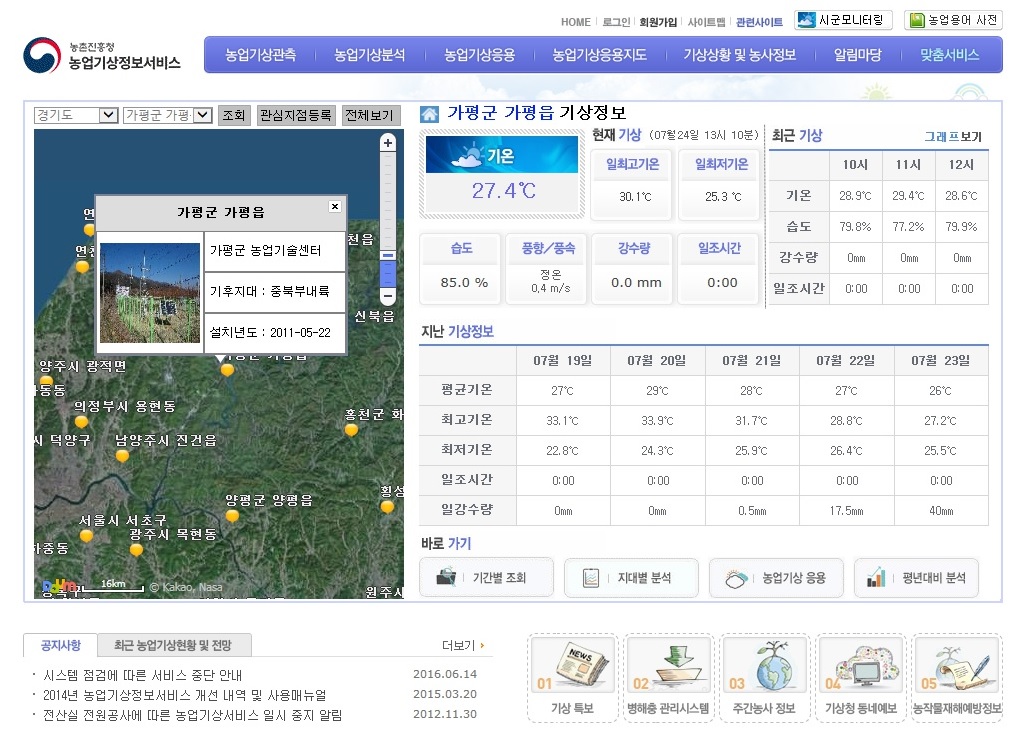Click 관련사이트 link
The image size is (1027, 737).
tap(759, 22)
